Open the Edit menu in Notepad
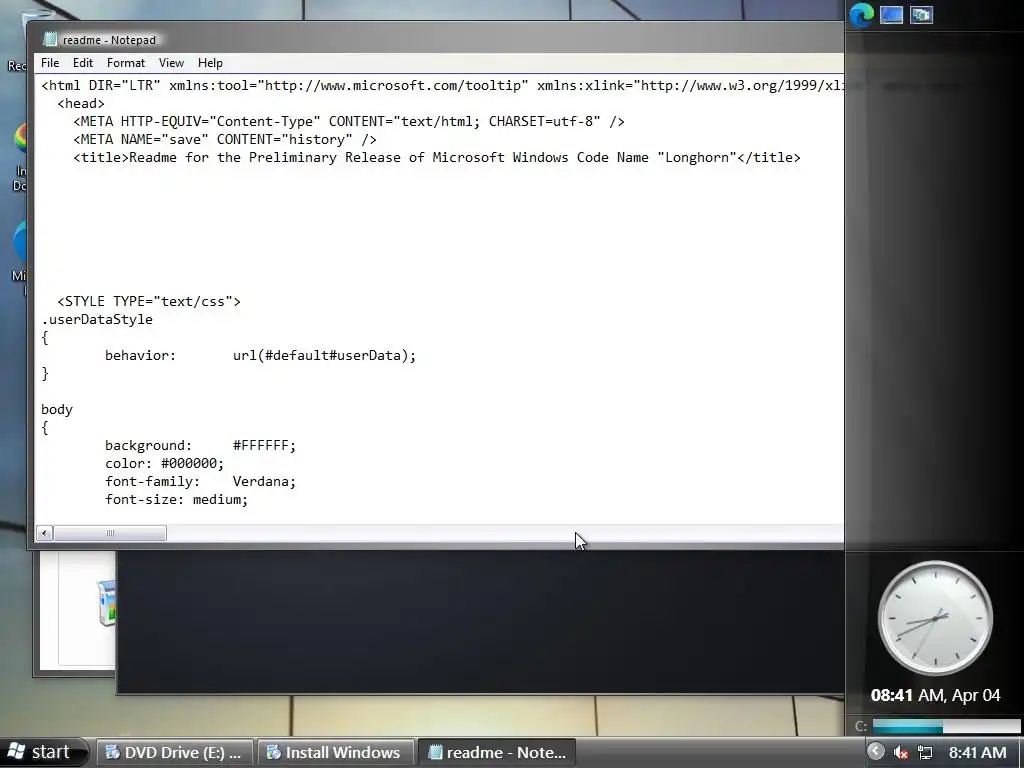Image resolution: width=1024 pixels, height=768 pixels. pos(82,63)
